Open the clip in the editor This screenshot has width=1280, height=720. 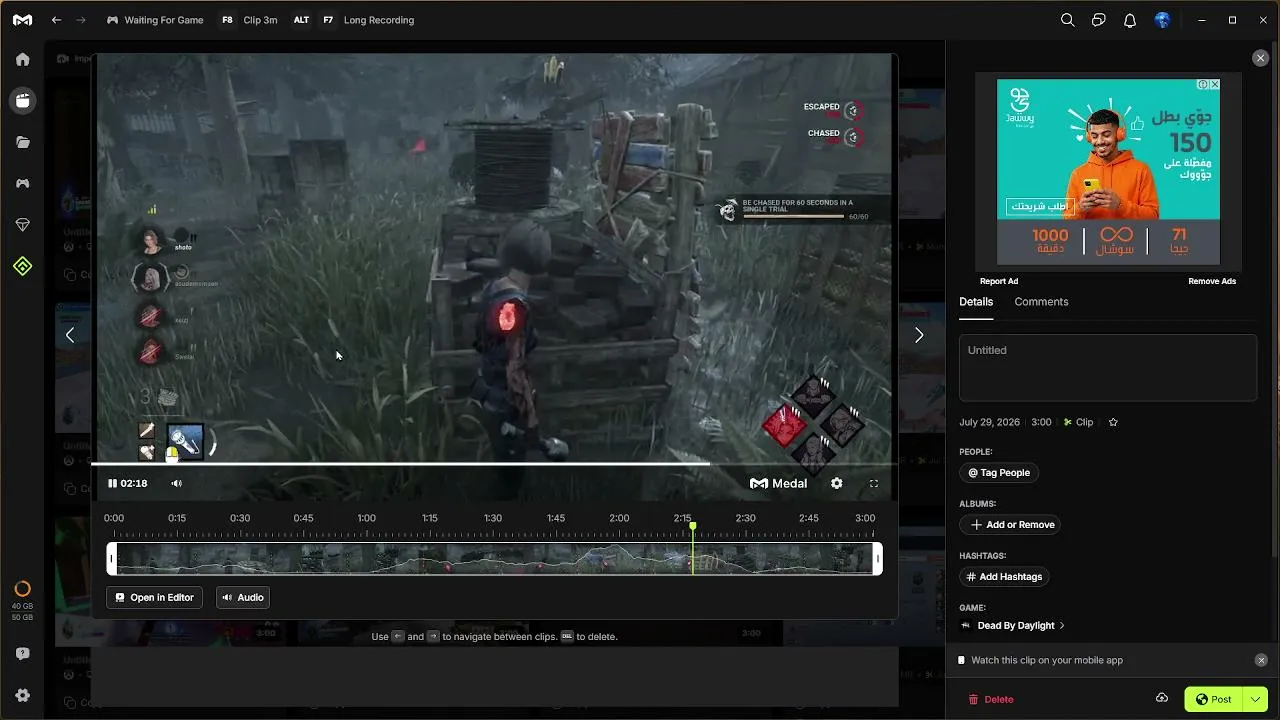(154, 597)
